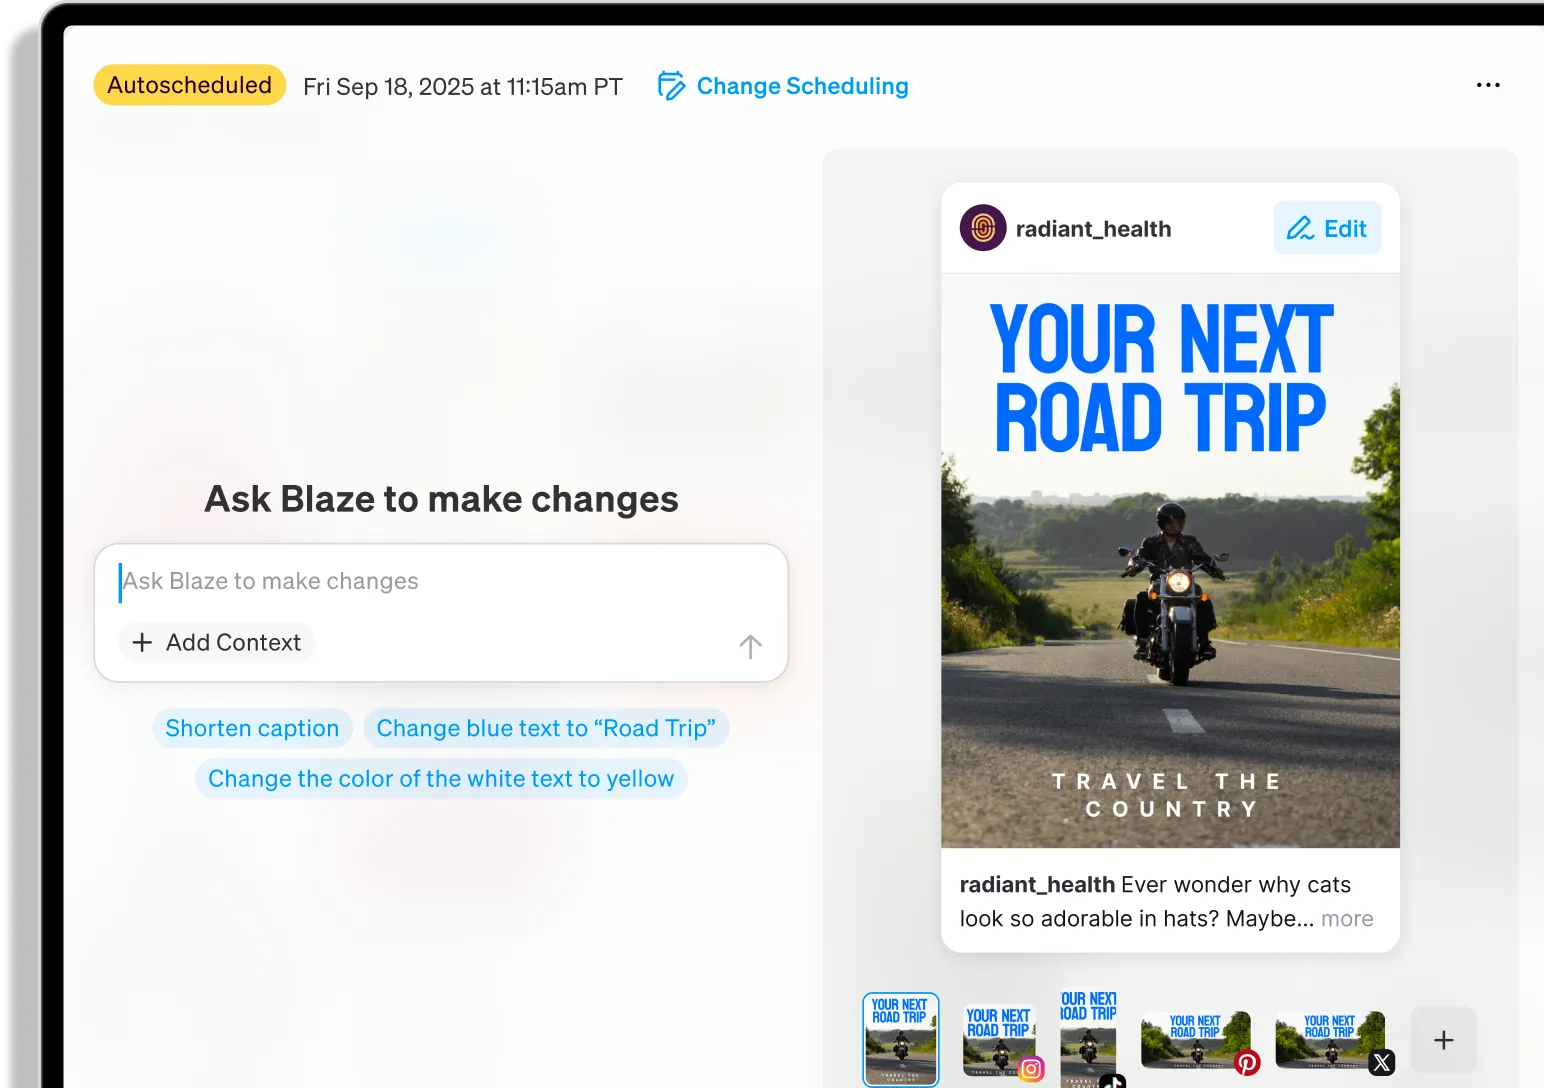Click the send arrow in prompt box

click(x=750, y=646)
